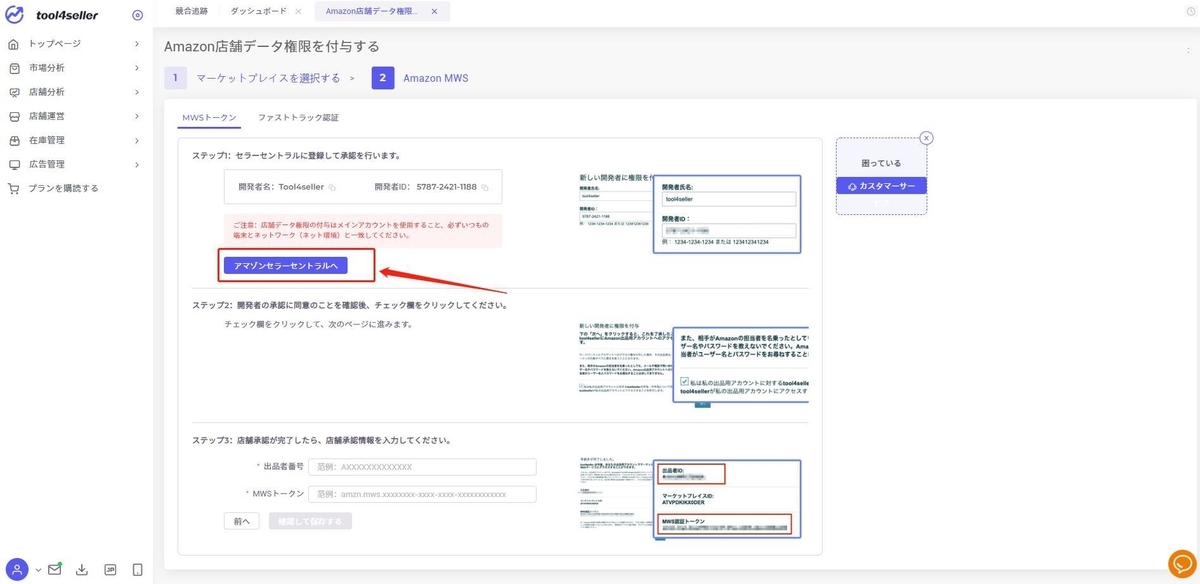Switch to the ファストトラック認証 tab
This screenshot has width=1200, height=584.
(x=298, y=117)
